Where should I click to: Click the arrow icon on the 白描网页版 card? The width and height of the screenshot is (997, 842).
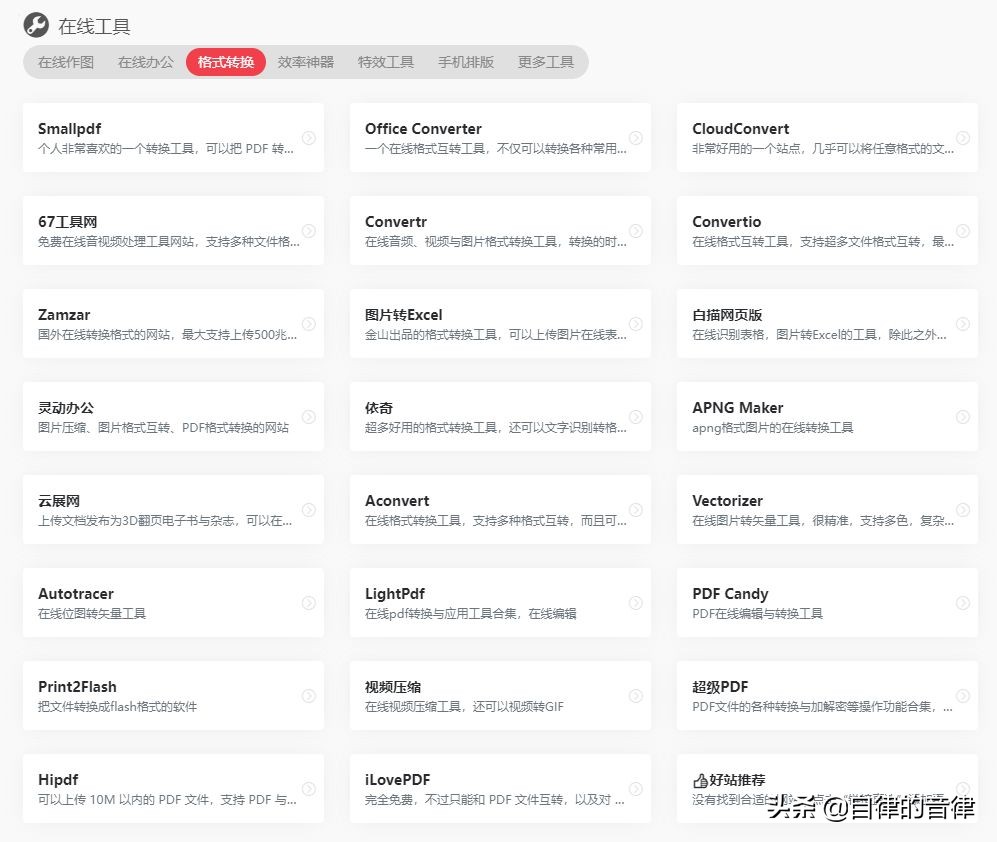point(963,324)
